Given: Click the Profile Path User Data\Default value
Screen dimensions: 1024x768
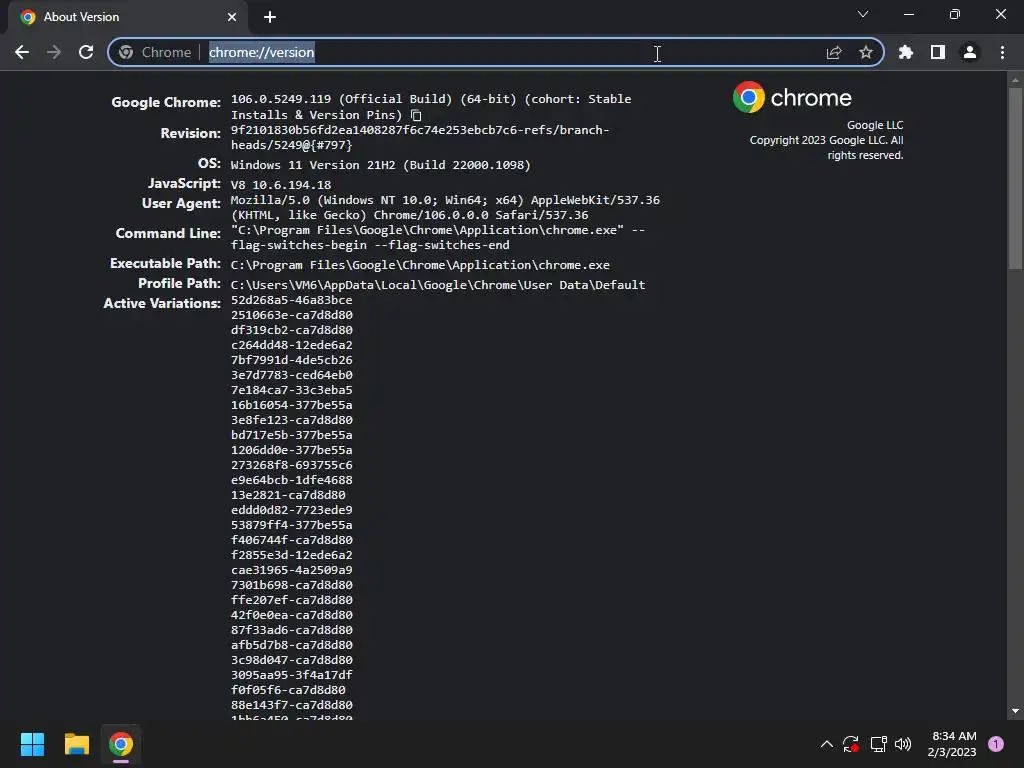Looking at the screenshot, I should (438, 285).
